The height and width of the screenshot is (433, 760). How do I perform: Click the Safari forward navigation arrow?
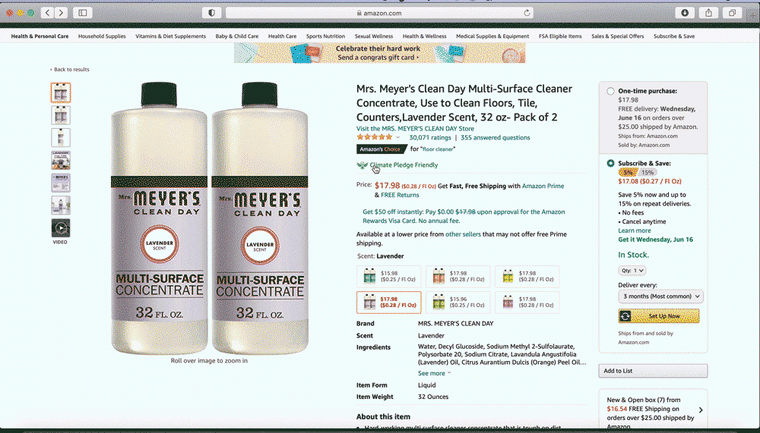pos(61,13)
